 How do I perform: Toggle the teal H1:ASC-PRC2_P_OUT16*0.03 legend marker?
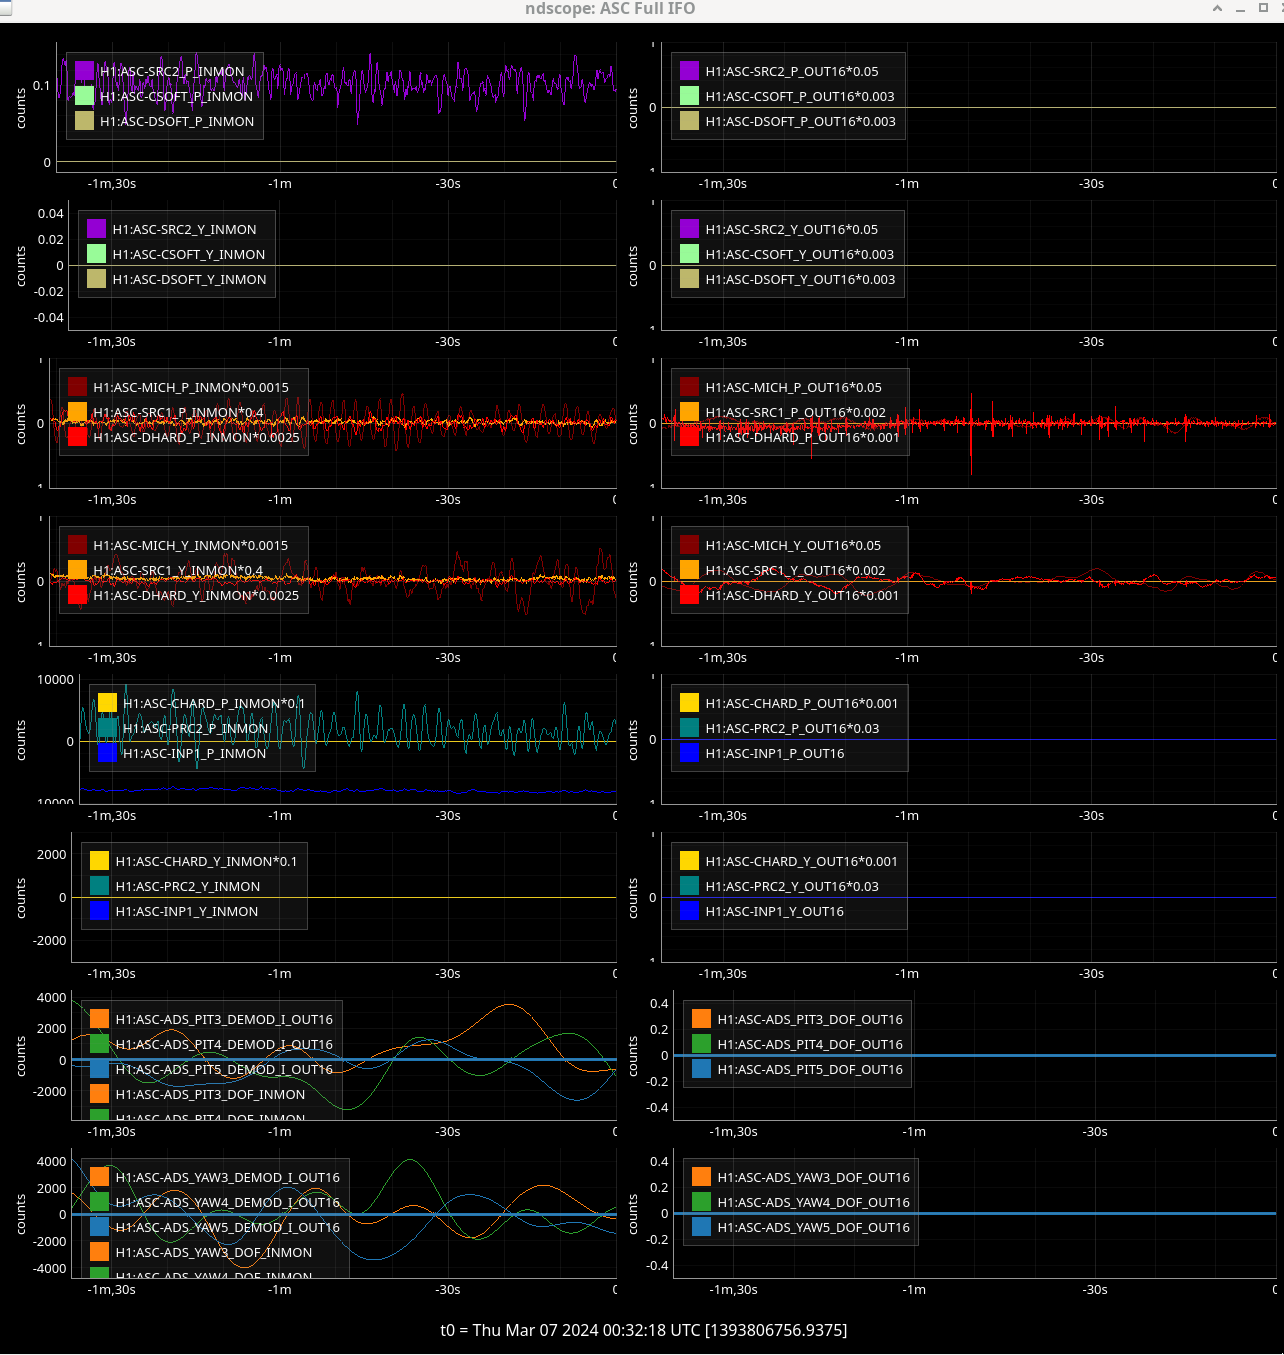[689, 728]
